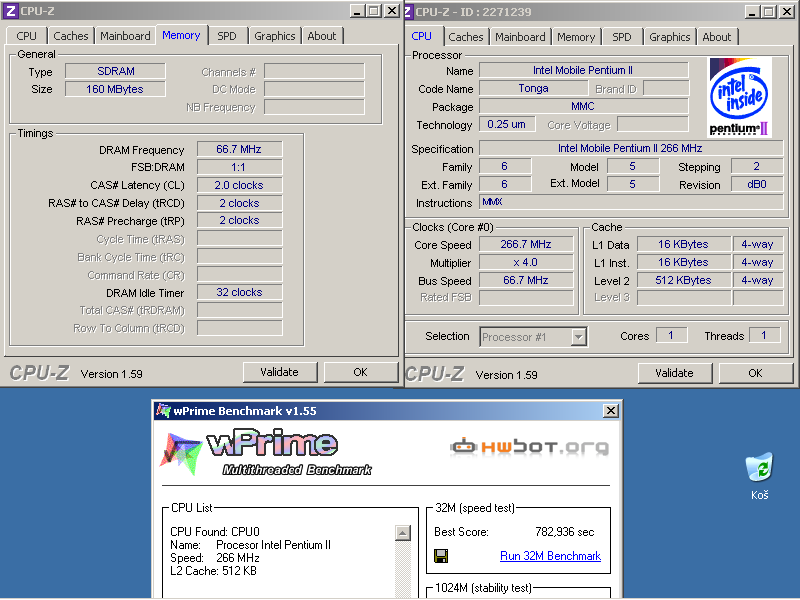Click the wPrime colorful logo graphic
The width and height of the screenshot is (800, 600).
(x=180, y=453)
